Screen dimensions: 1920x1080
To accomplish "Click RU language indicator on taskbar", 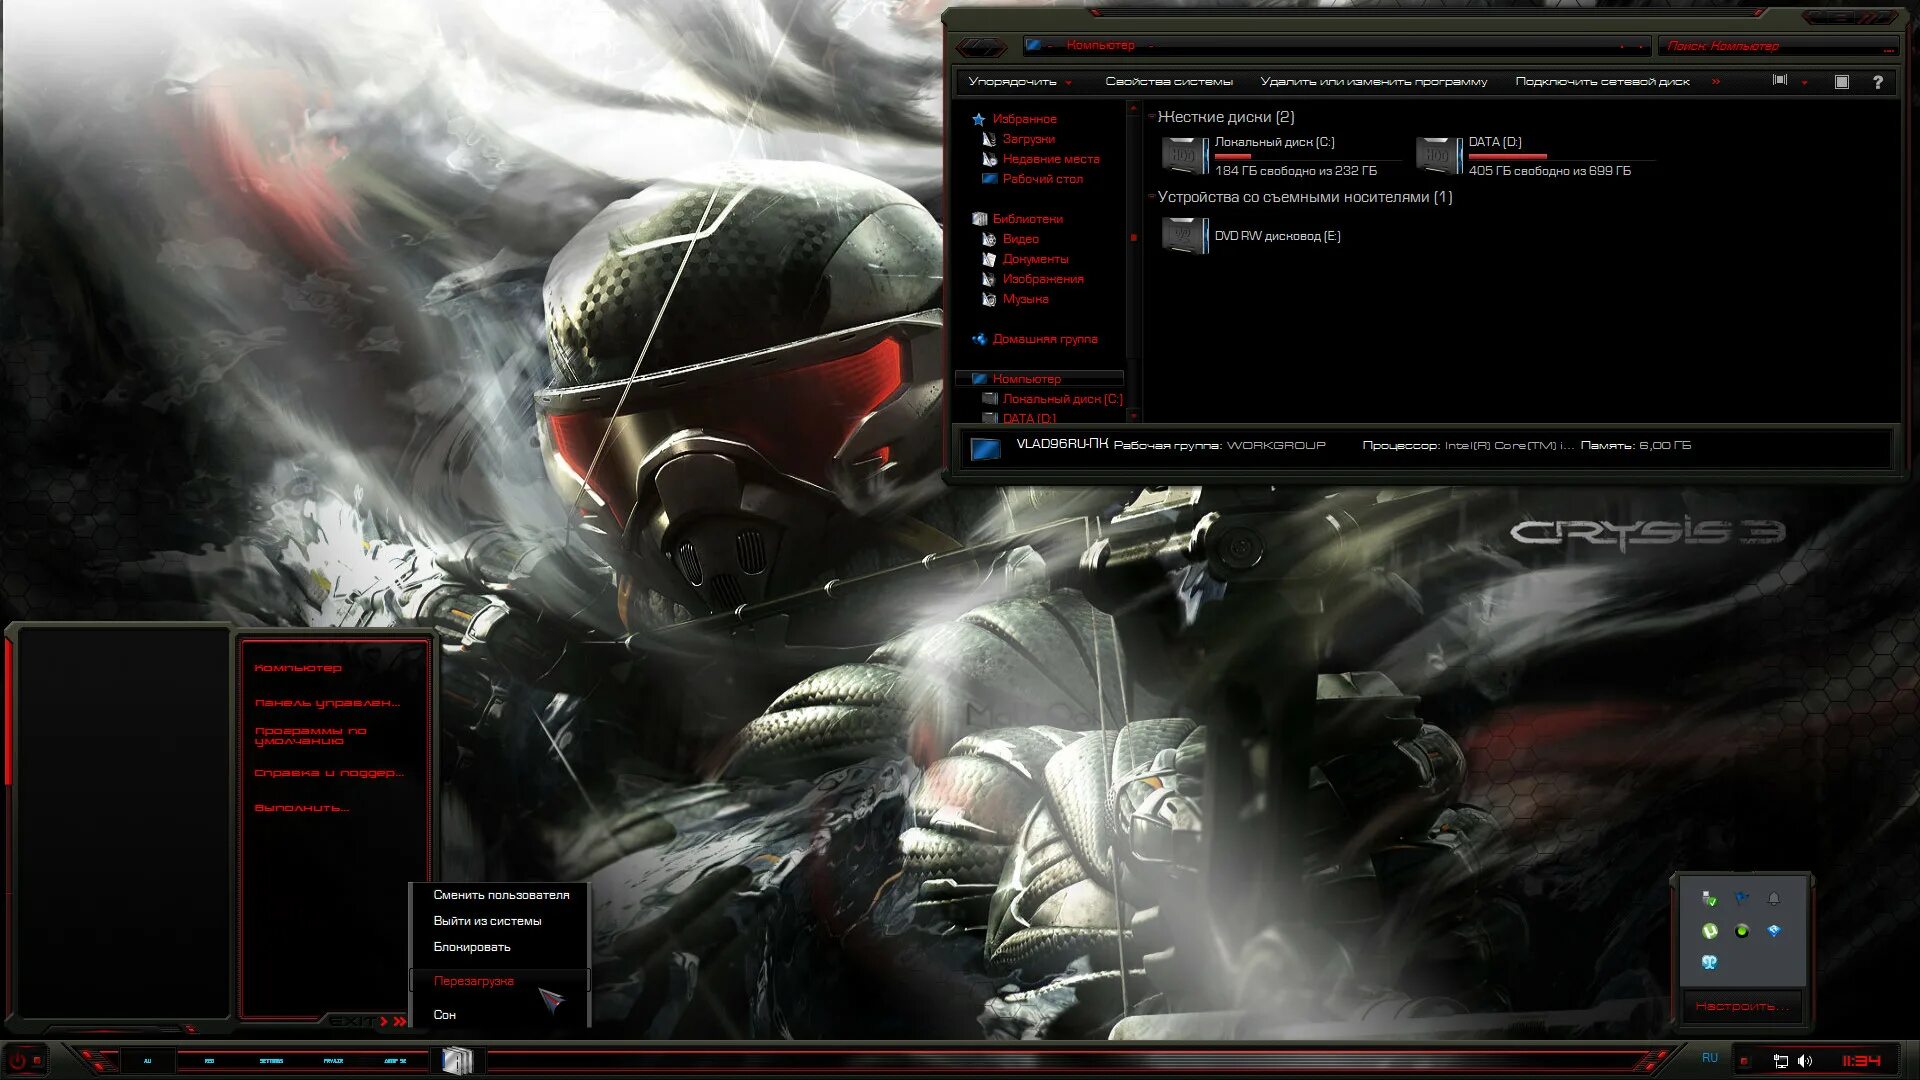I will click(1710, 1058).
